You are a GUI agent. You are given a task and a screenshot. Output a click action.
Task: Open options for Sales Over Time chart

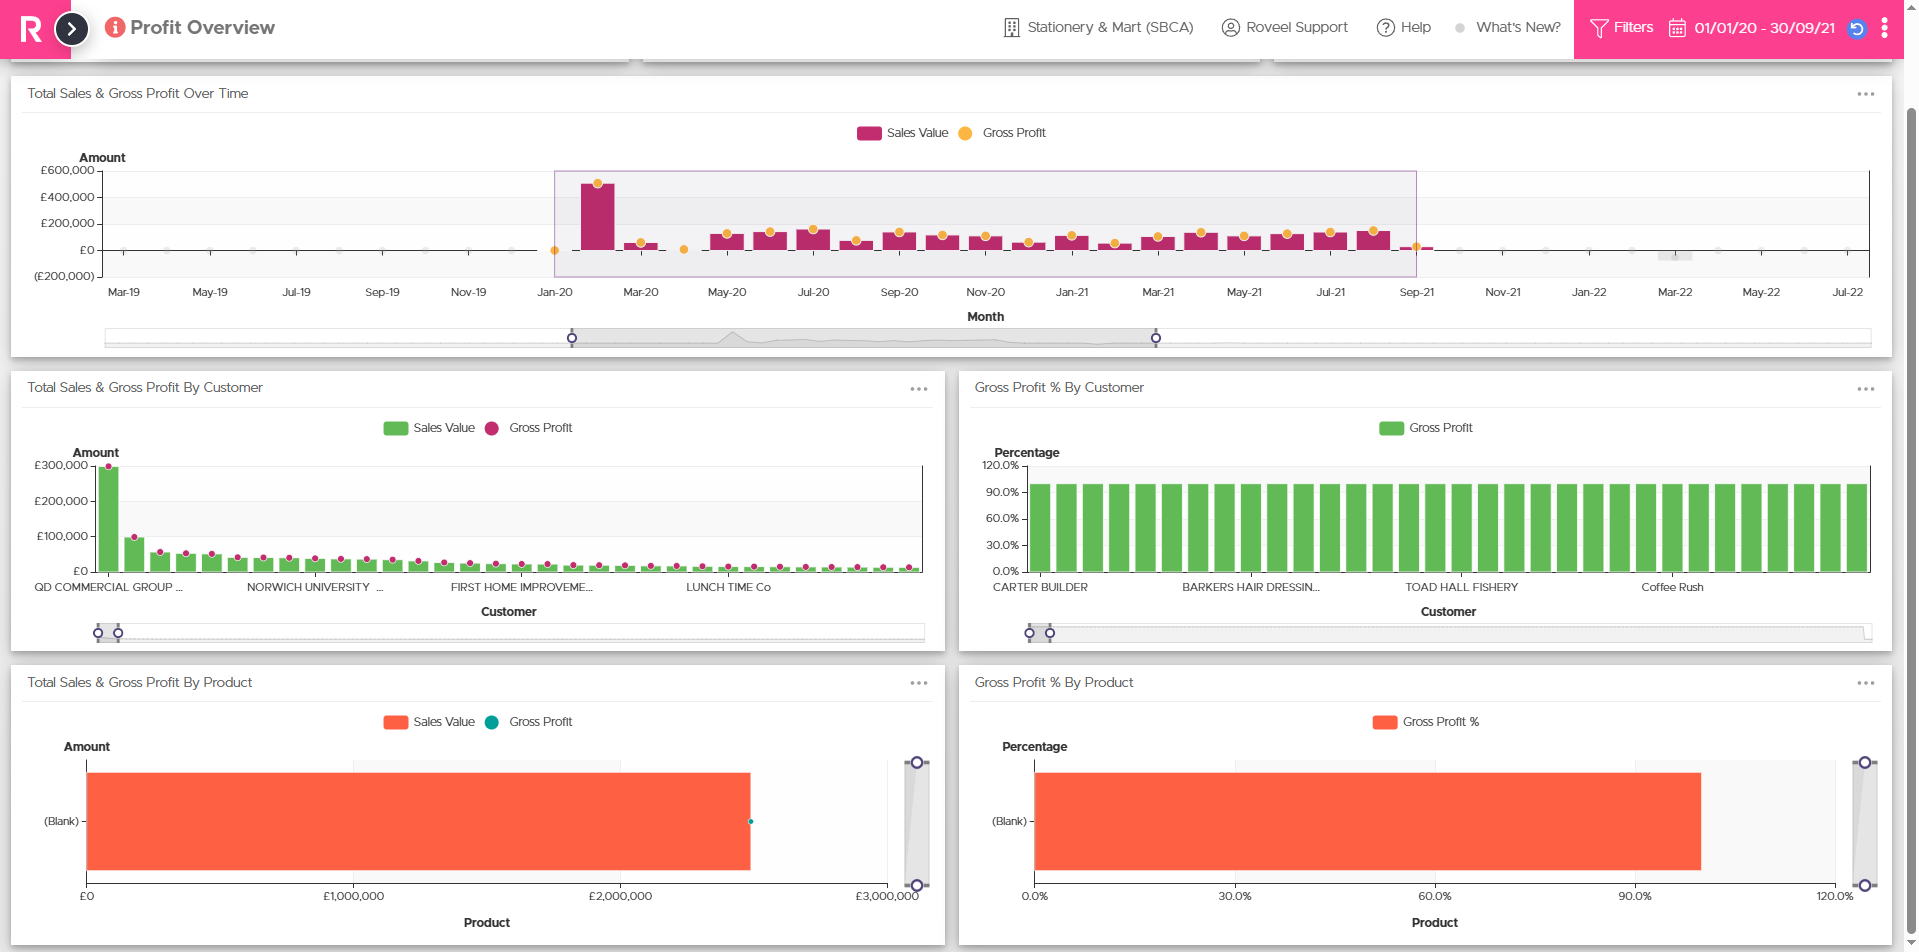pos(1866,94)
